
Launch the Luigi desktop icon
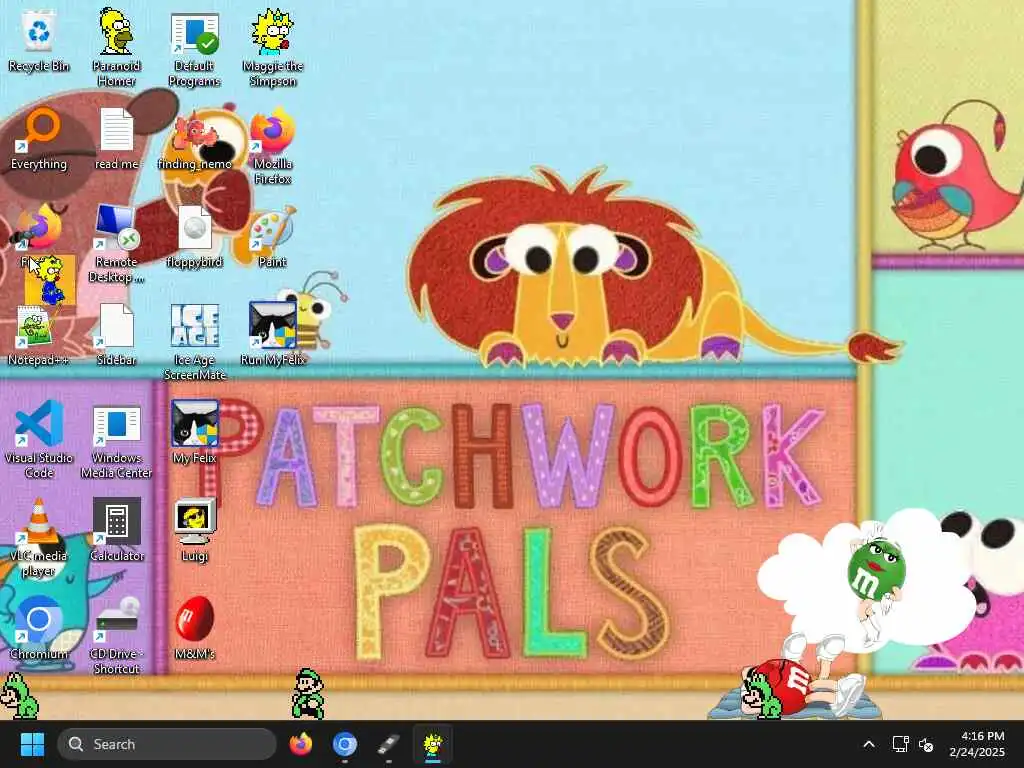coord(195,530)
